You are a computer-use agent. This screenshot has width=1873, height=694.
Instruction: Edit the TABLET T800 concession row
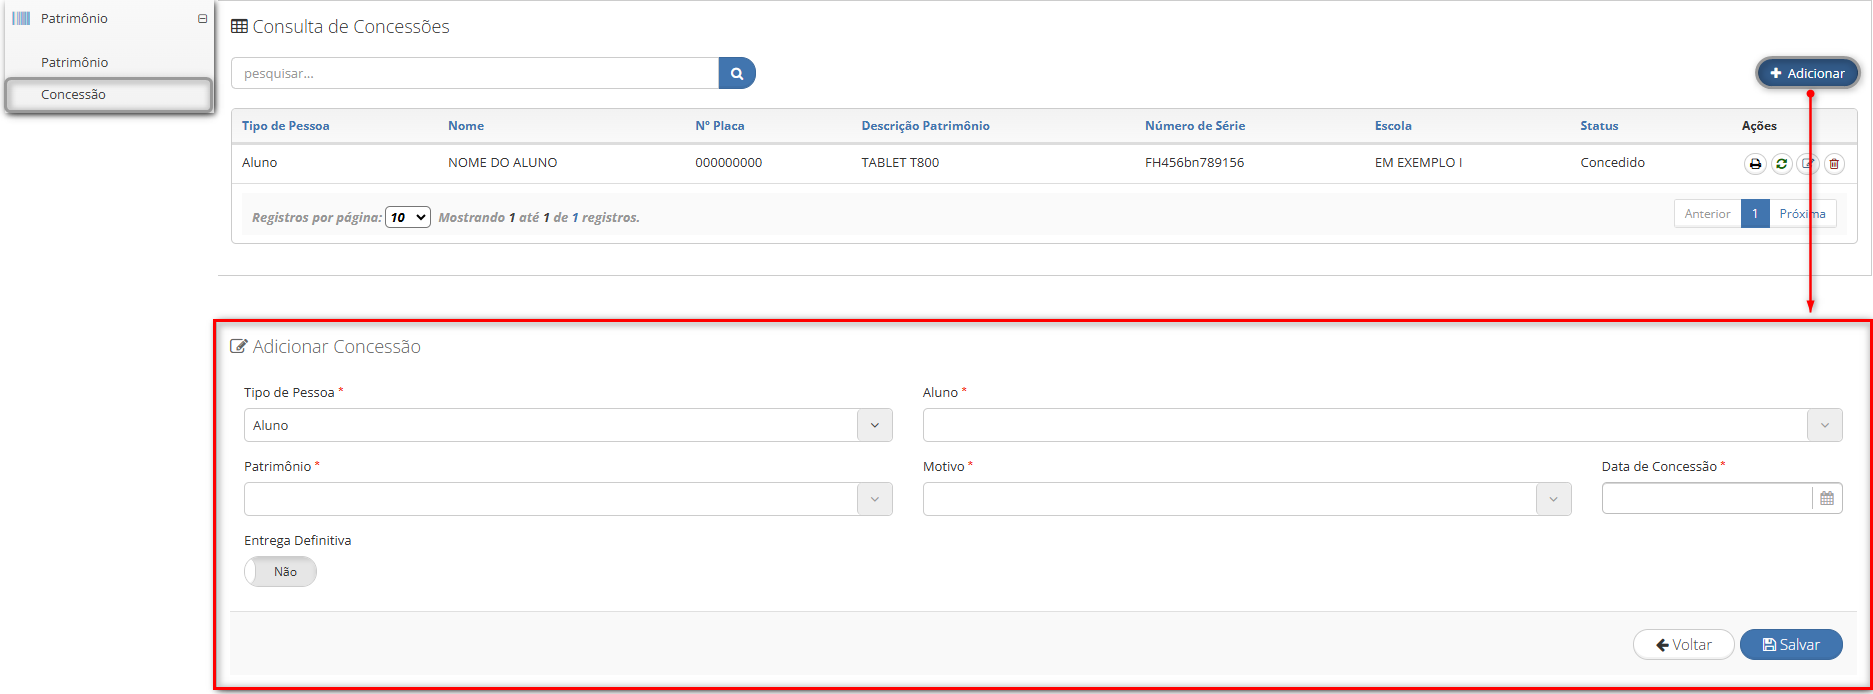[x=1807, y=164]
